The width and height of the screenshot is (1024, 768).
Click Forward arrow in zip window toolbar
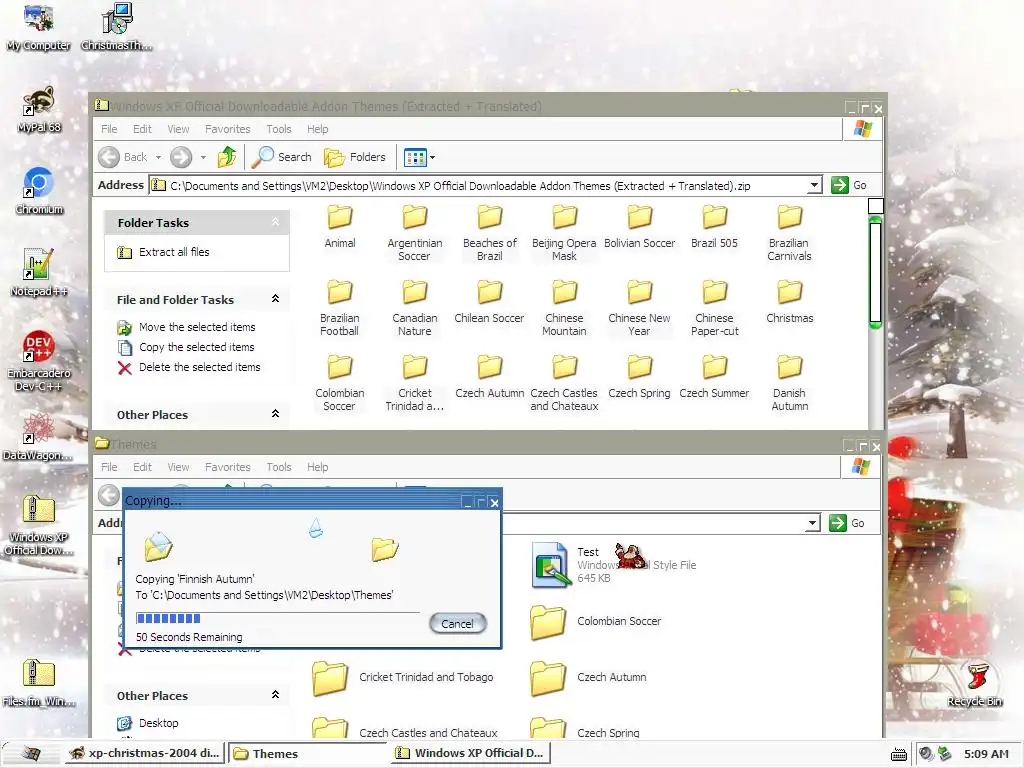pos(181,157)
